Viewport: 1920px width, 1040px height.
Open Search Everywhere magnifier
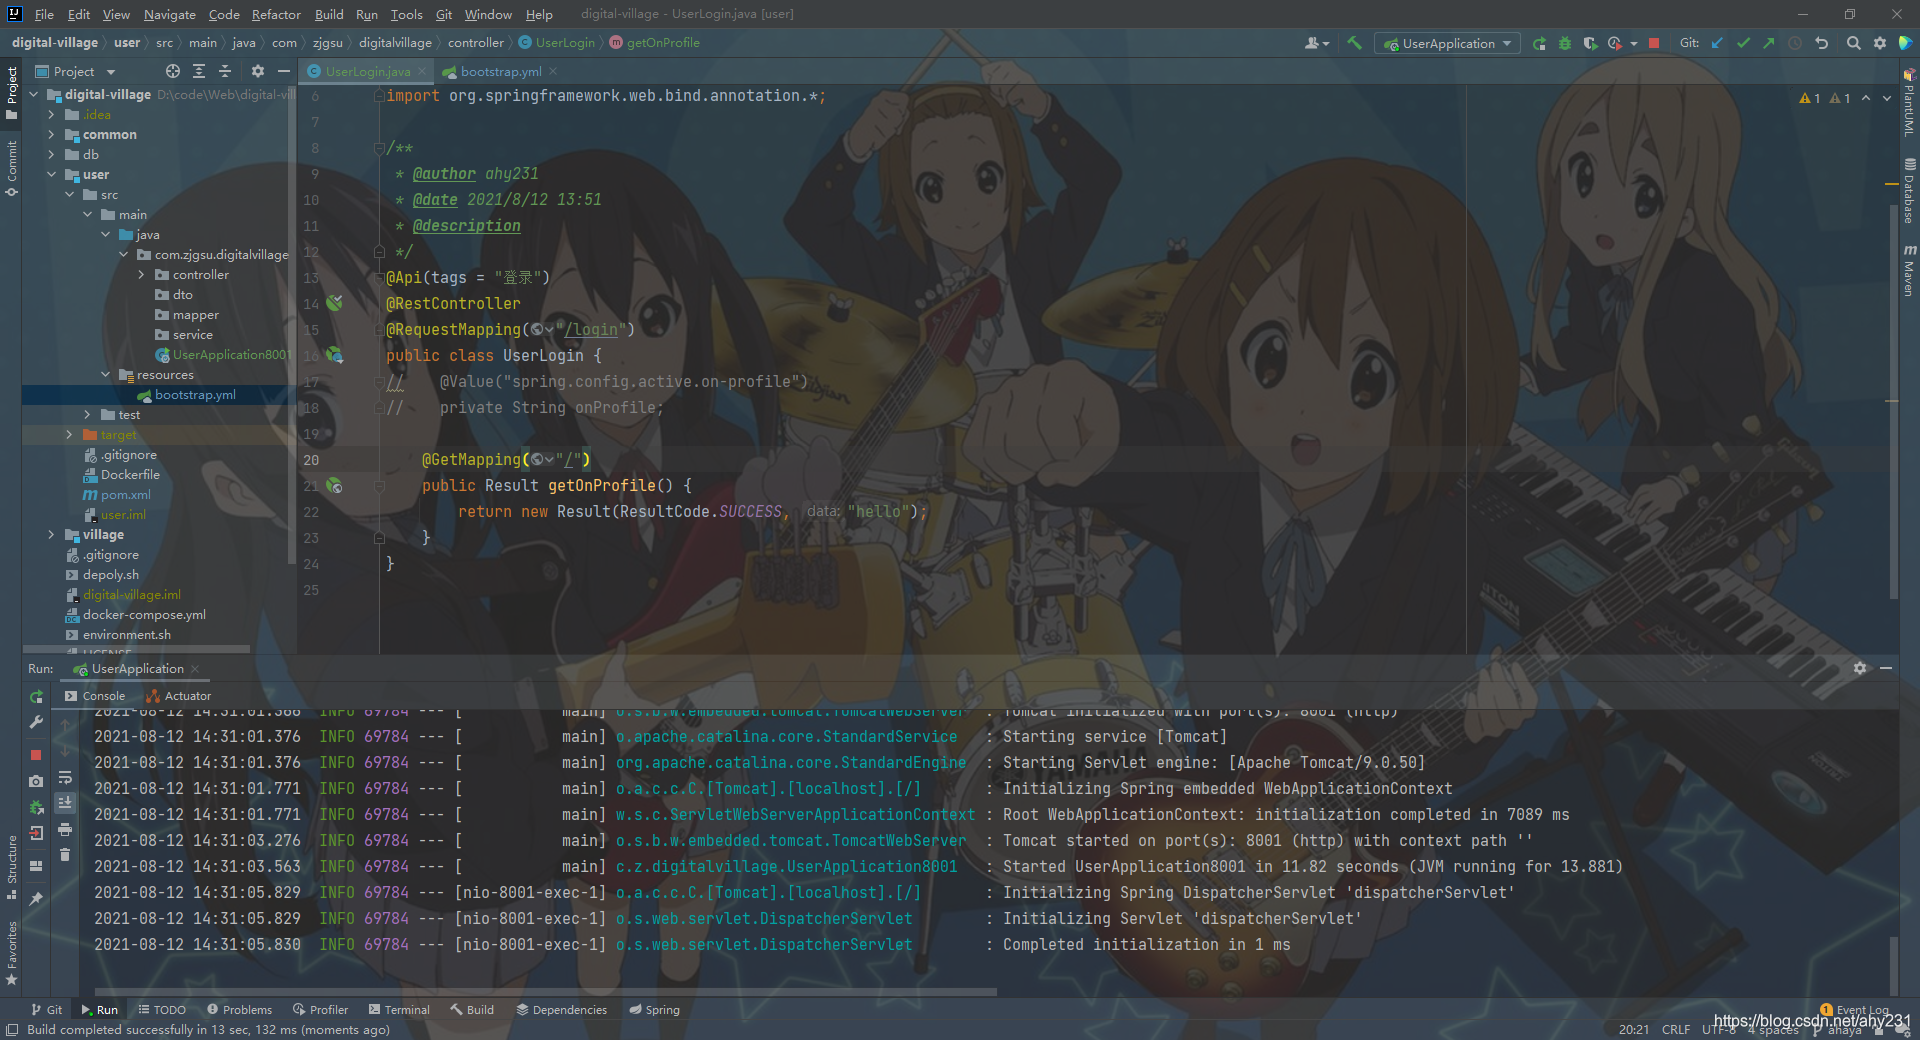point(1853,43)
